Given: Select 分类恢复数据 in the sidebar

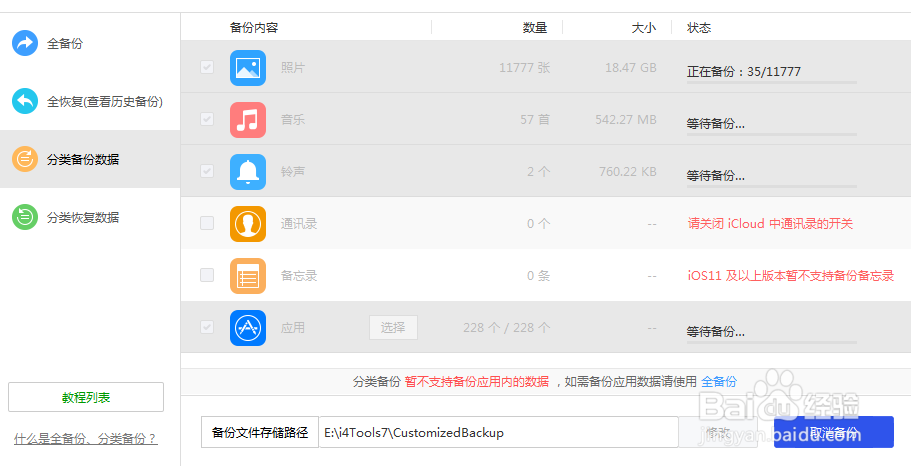Looking at the screenshot, I should (90, 217).
